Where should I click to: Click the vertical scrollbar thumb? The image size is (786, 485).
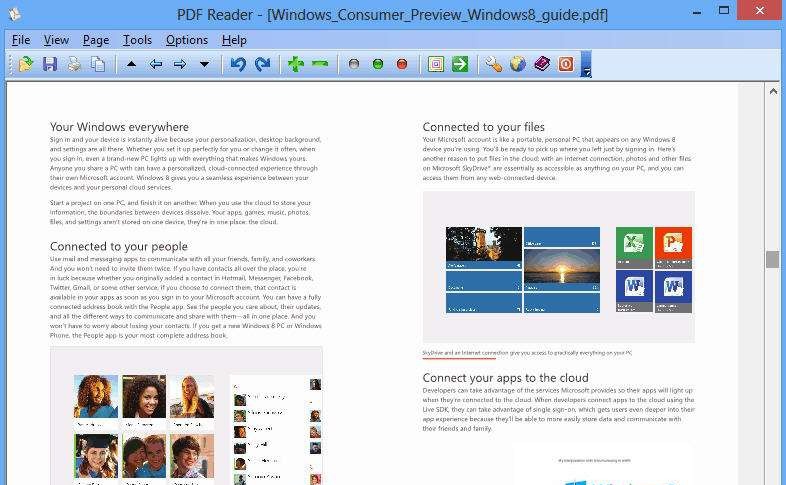tap(773, 260)
